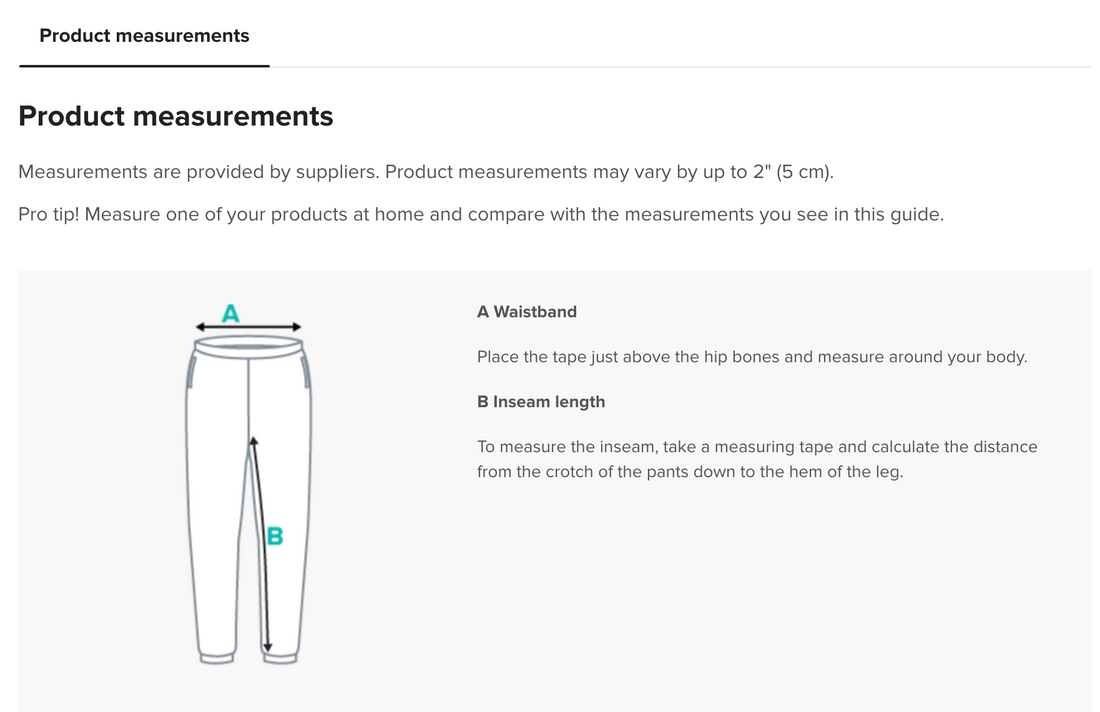This screenshot has width=1100, height=712.
Task: Click the inseam measuring instructions paragraph
Action: [757, 459]
